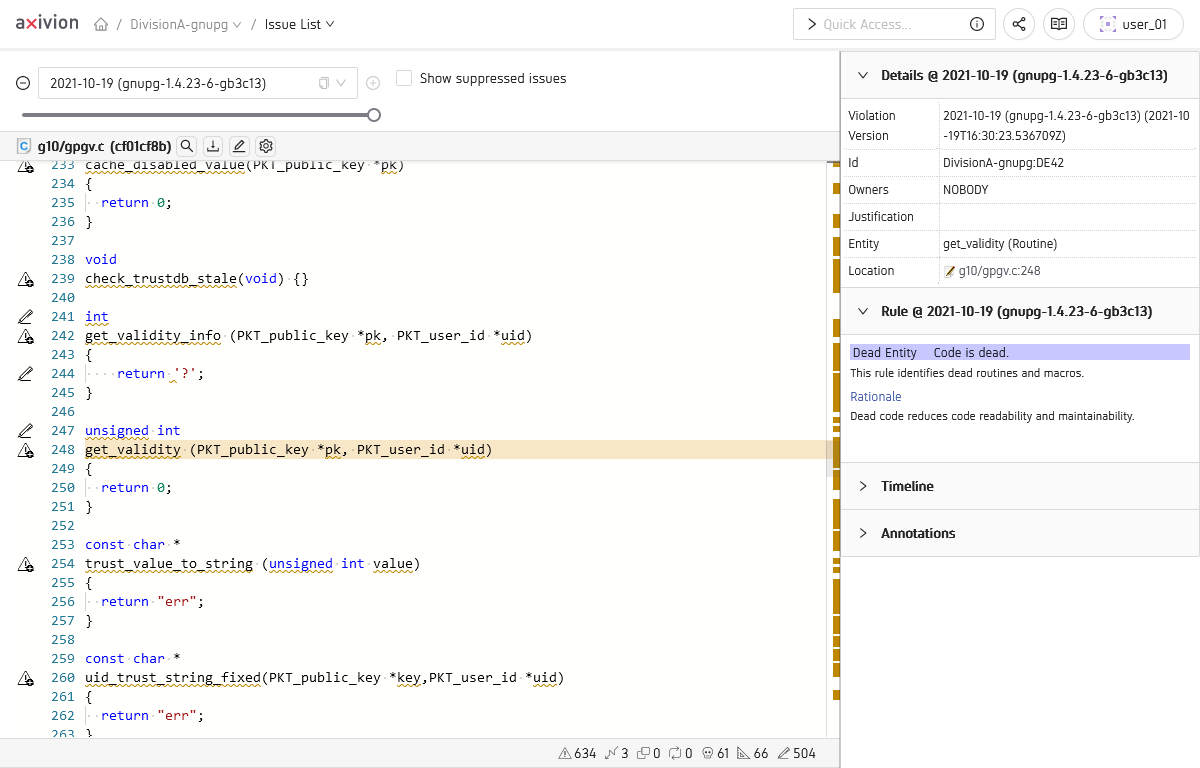Go to the home dashboard icon
Image resolution: width=1200 pixels, height=768 pixels.
pyautogui.click(x=101, y=25)
